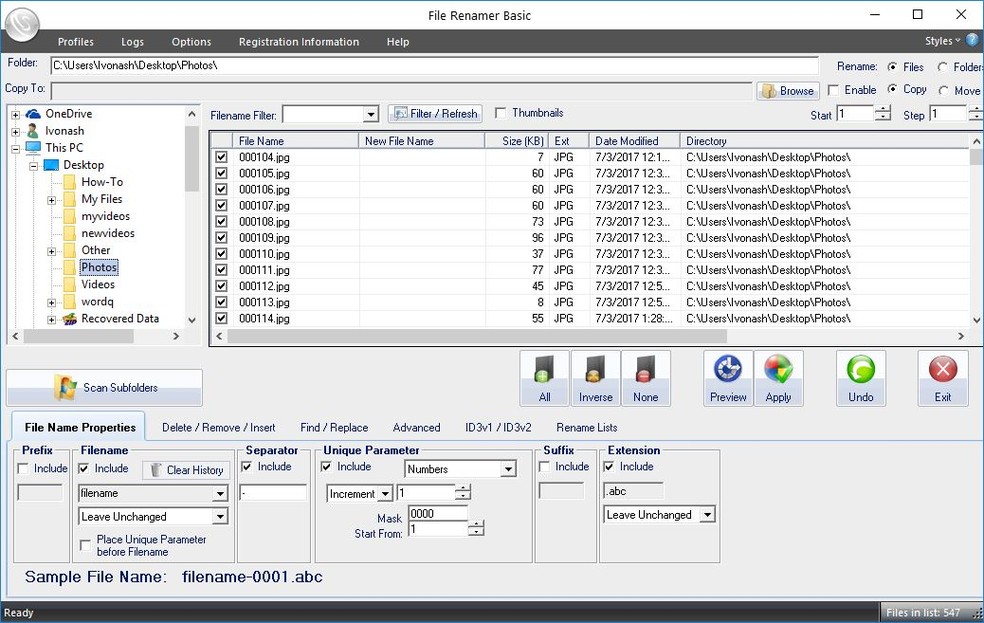Open the Filename Filter dropdown
This screenshot has width=984, height=623.
pos(370,115)
